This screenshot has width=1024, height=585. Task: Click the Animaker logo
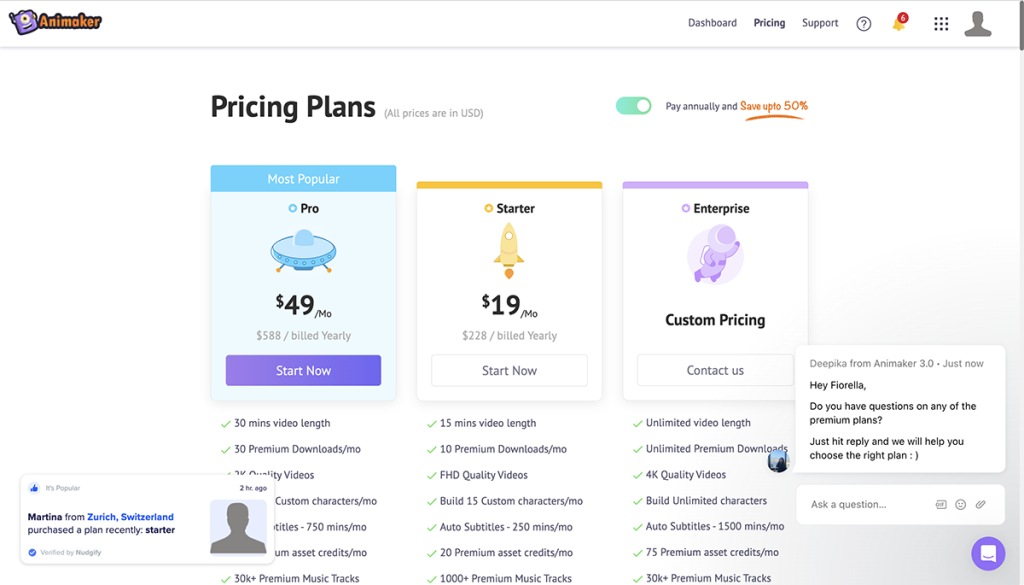click(55, 22)
